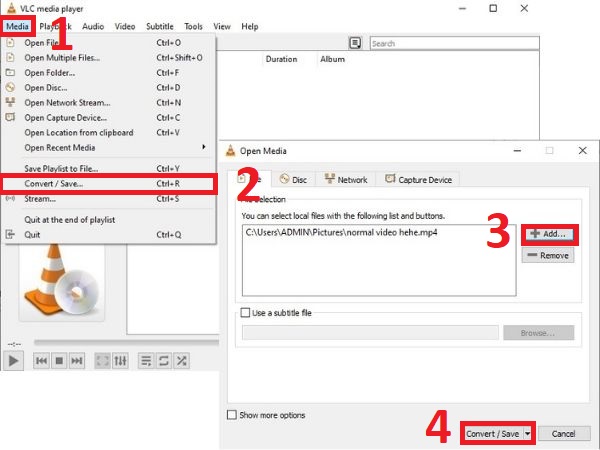600x450 pixels.
Task: Click the Album column header
Action: point(332,59)
